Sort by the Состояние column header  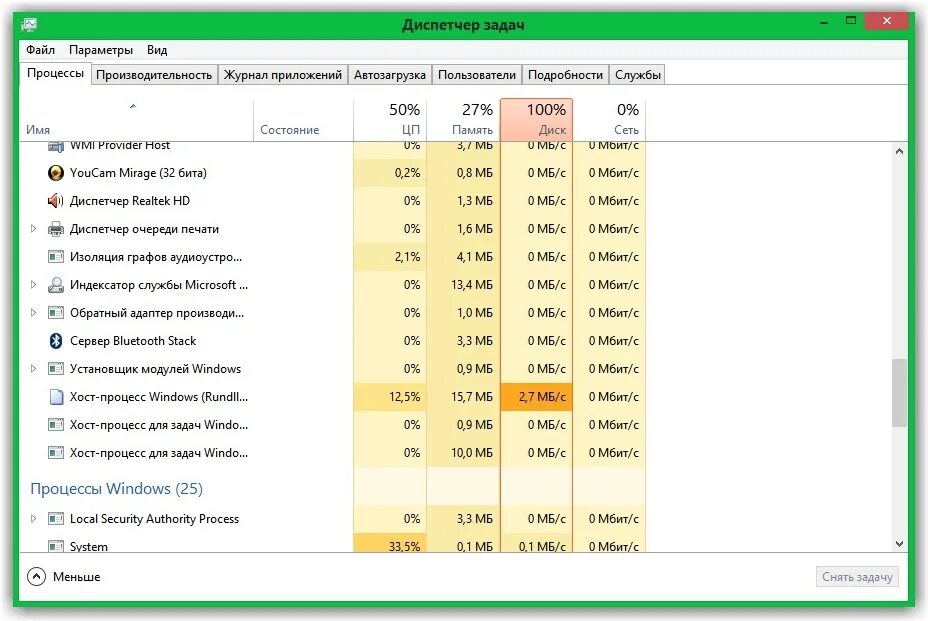304,120
